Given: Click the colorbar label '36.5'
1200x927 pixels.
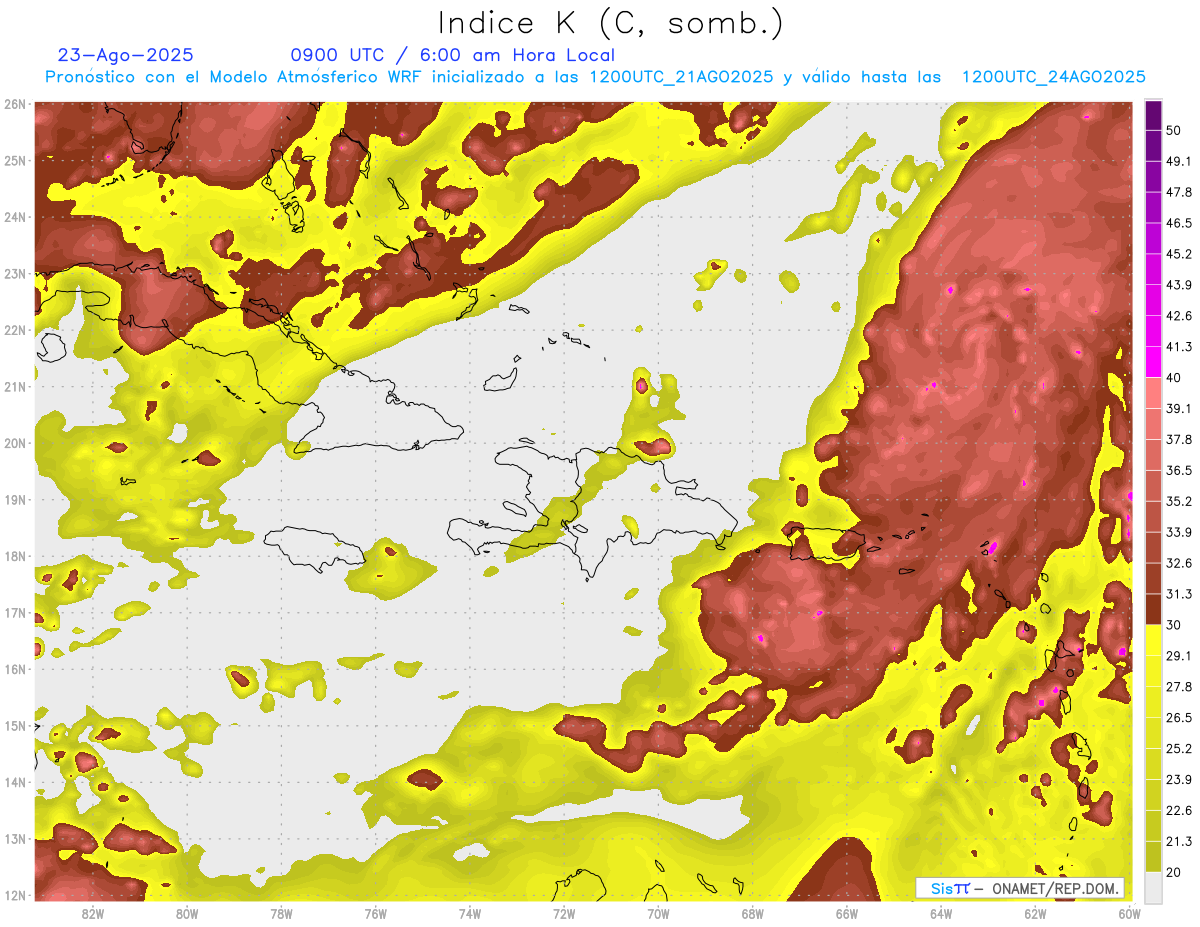Looking at the screenshot, I should tap(1178, 470).
